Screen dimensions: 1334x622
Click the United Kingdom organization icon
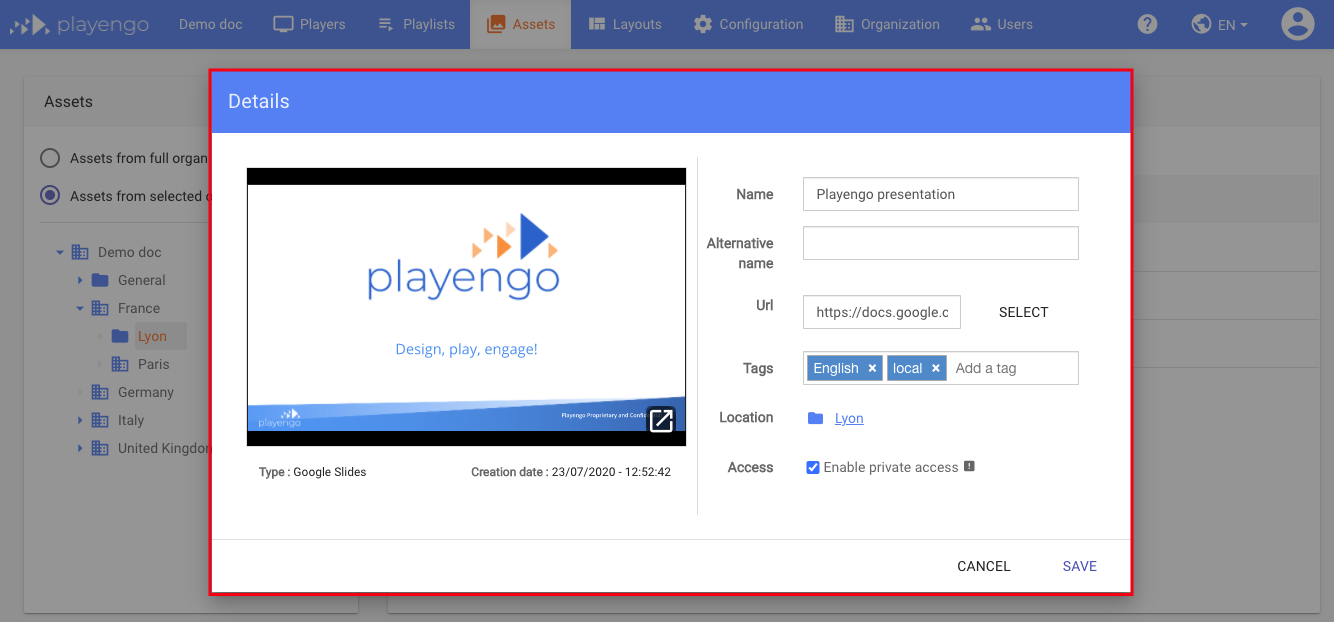(x=100, y=448)
